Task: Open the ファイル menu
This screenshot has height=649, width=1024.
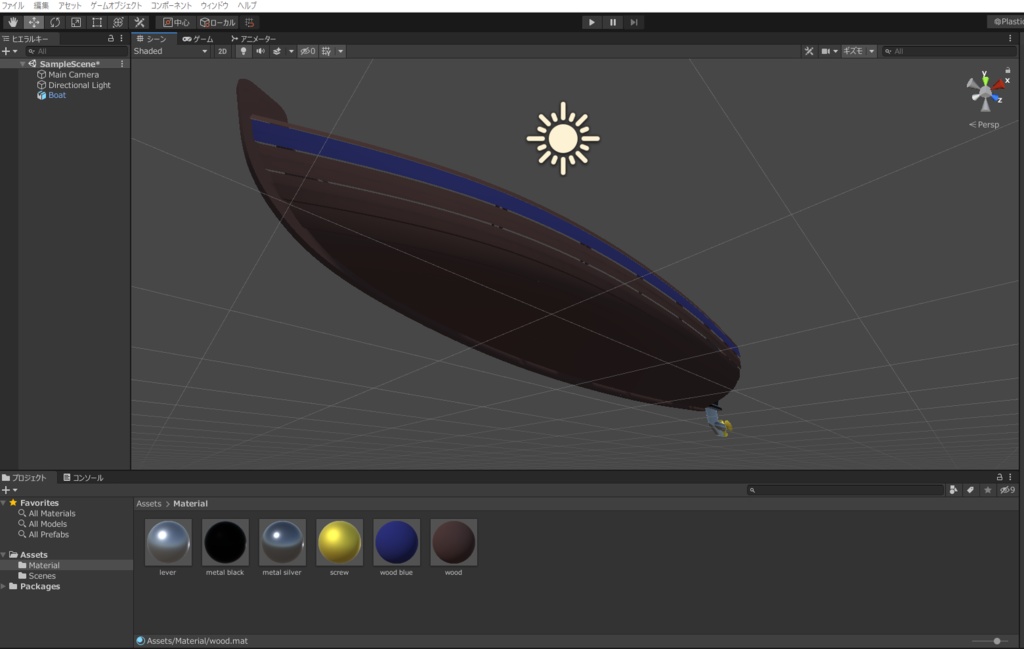Action: pyautogui.click(x=13, y=5)
